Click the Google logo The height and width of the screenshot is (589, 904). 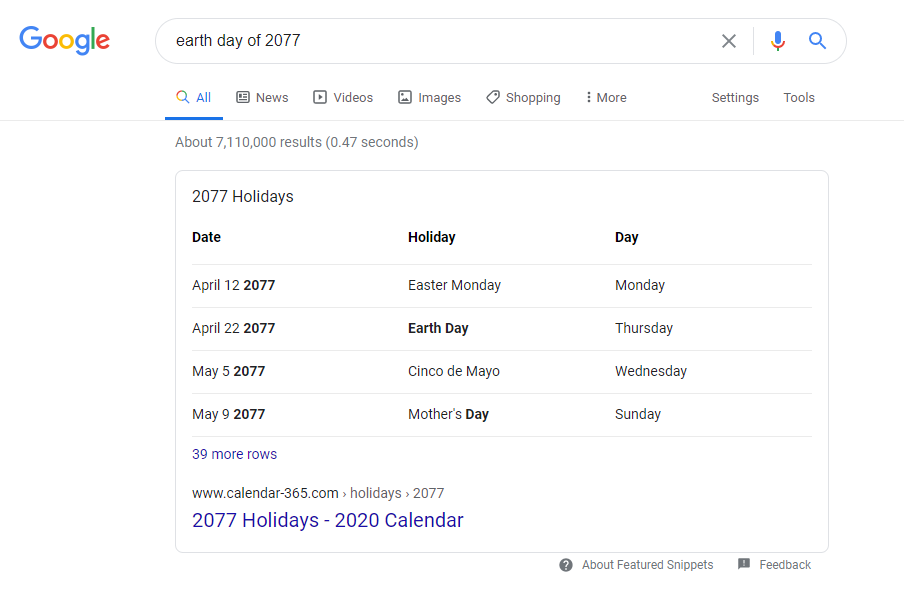[64, 40]
